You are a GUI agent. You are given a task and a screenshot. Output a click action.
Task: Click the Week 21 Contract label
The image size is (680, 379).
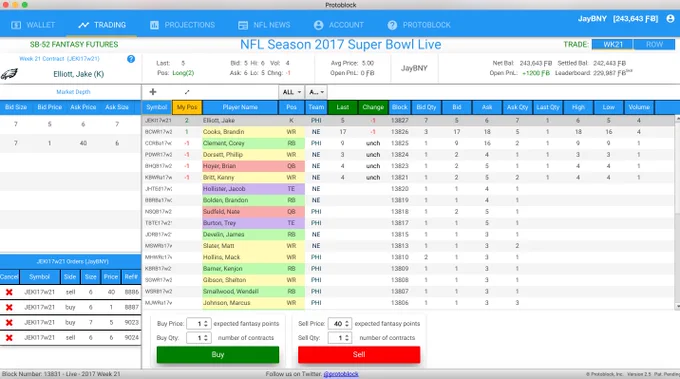(x=59, y=59)
